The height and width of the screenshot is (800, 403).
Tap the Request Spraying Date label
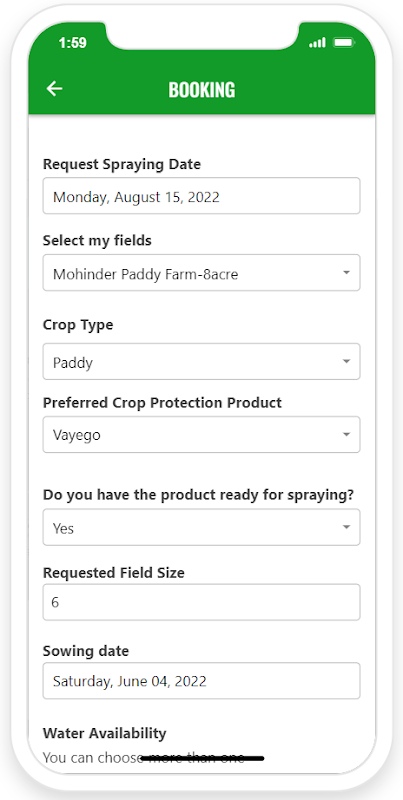coord(122,164)
